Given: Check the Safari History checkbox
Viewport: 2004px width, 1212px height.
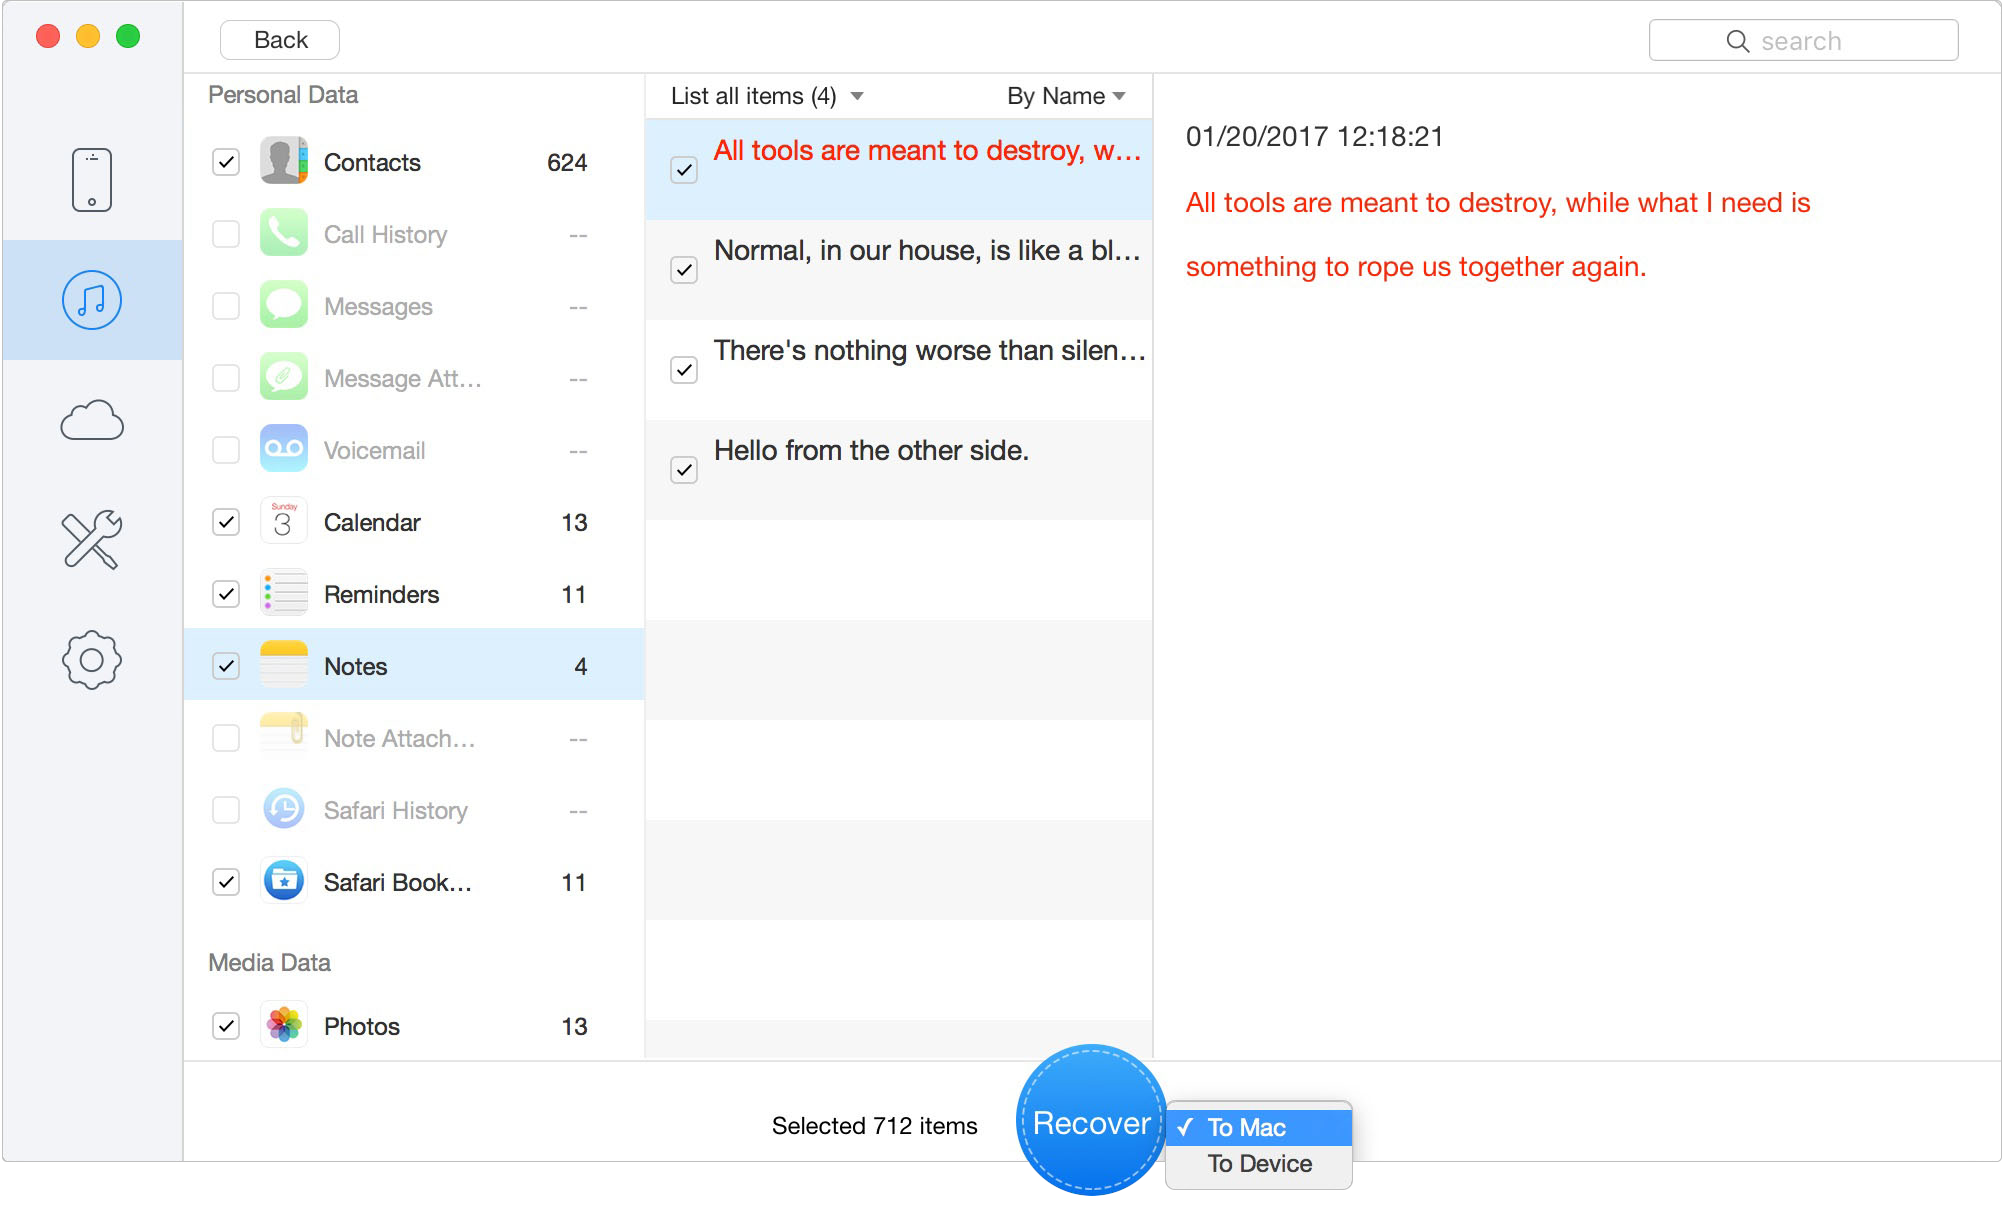Looking at the screenshot, I should tap(226, 810).
